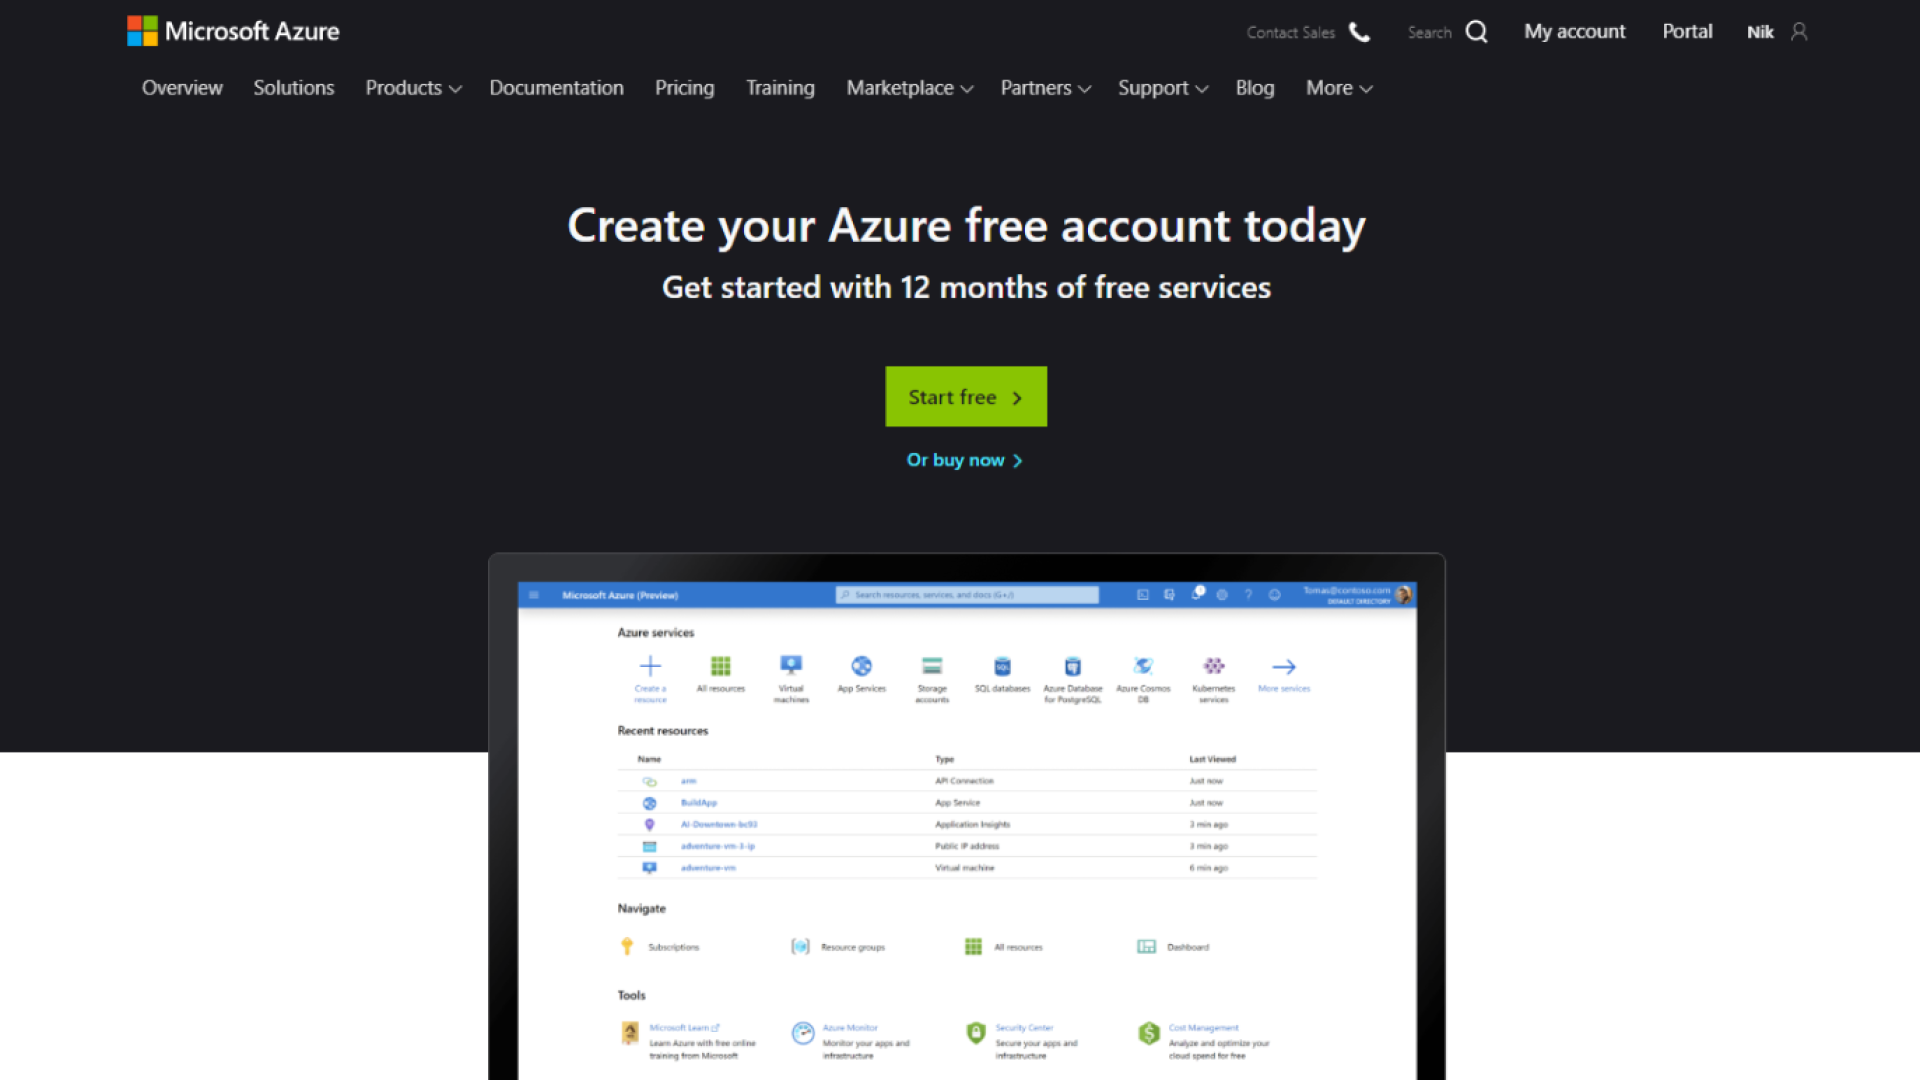Expand the Products dropdown menu
1920x1080 pixels.
click(413, 88)
